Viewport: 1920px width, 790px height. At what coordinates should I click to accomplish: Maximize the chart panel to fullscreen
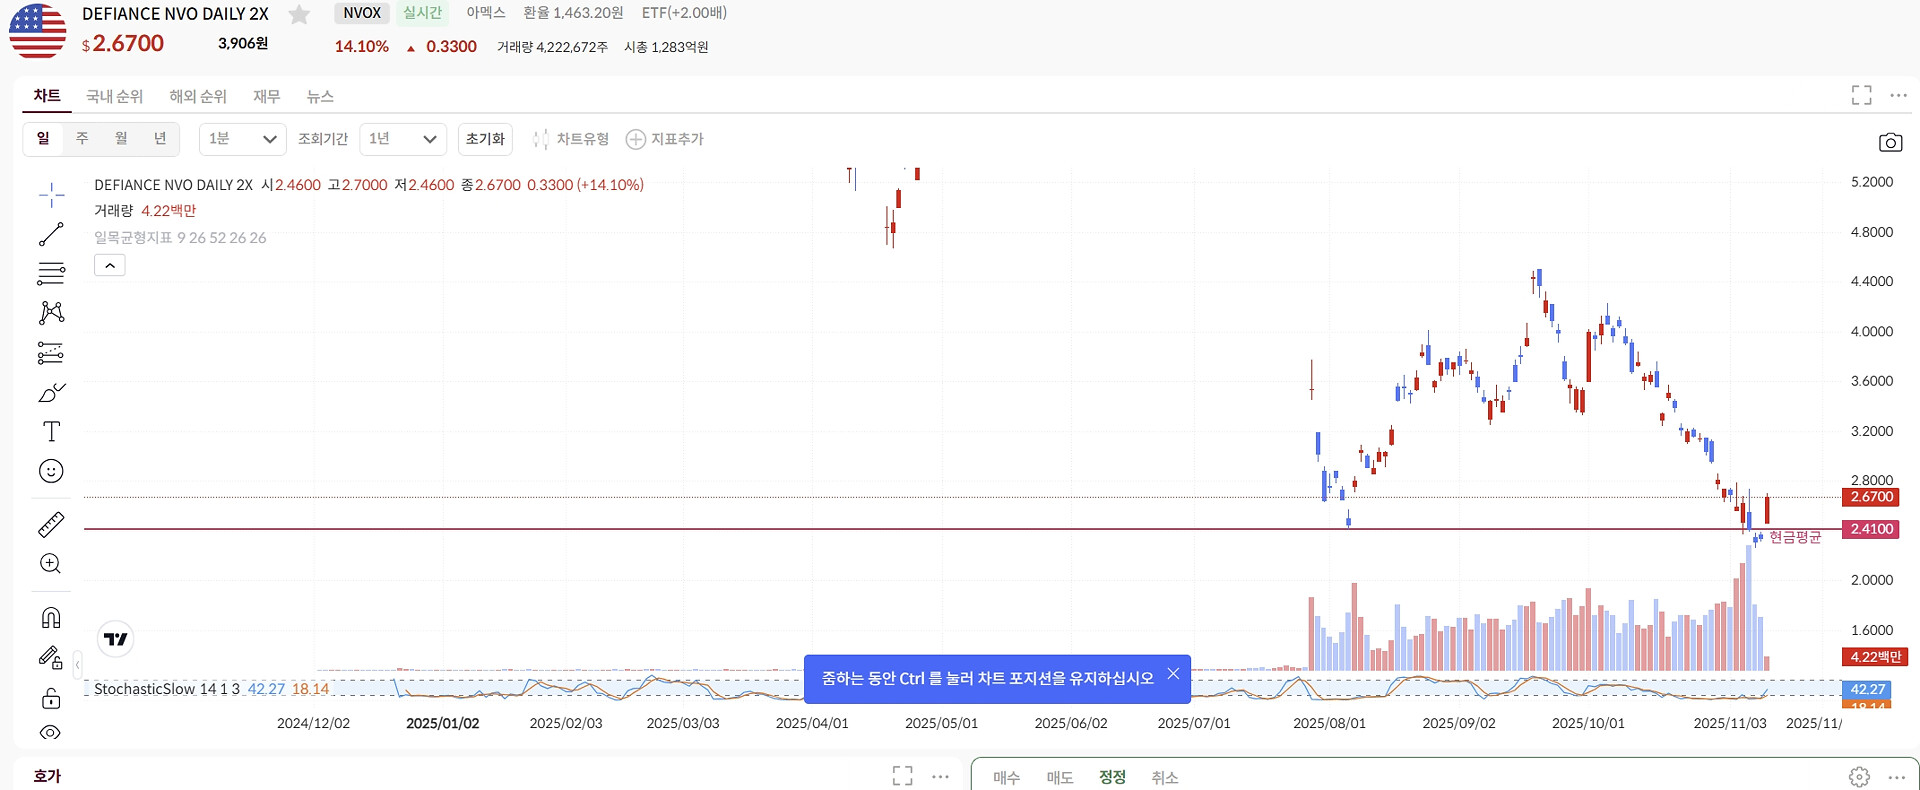(x=1861, y=95)
